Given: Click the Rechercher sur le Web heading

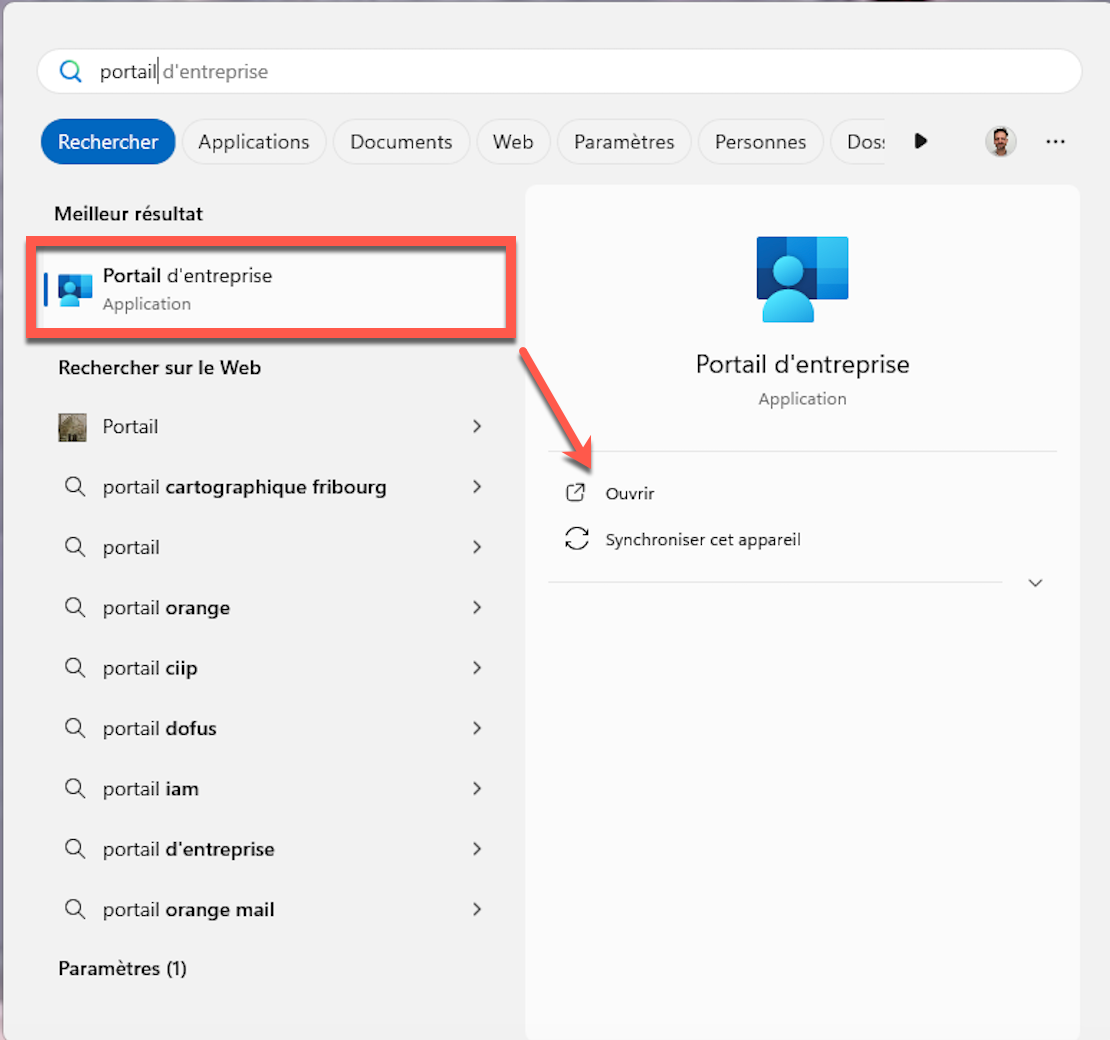Looking at the screenshot, I should (x=159, y=368).
